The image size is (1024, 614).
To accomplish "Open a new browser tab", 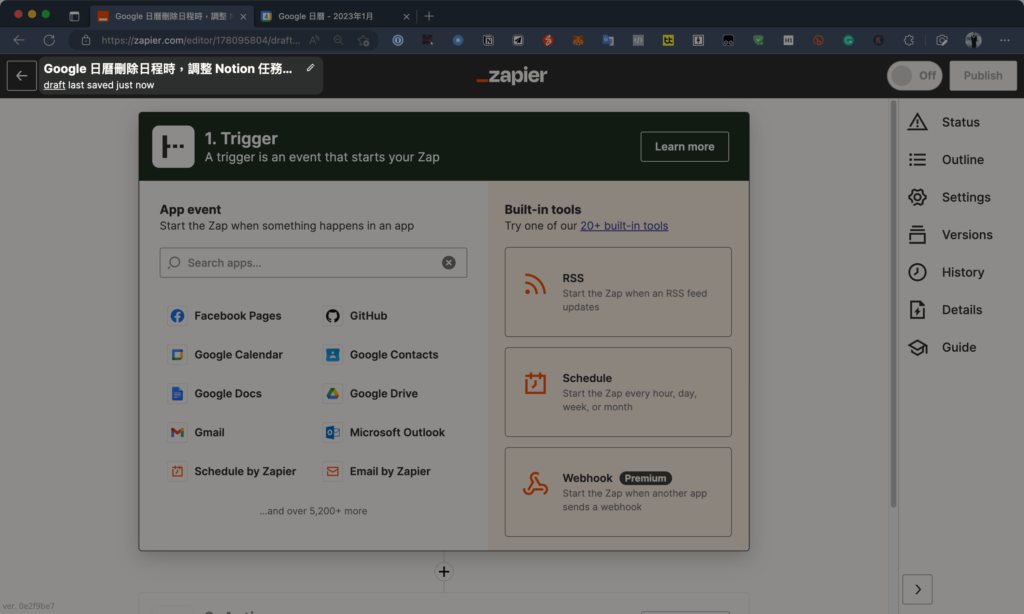I will point(429,16).
